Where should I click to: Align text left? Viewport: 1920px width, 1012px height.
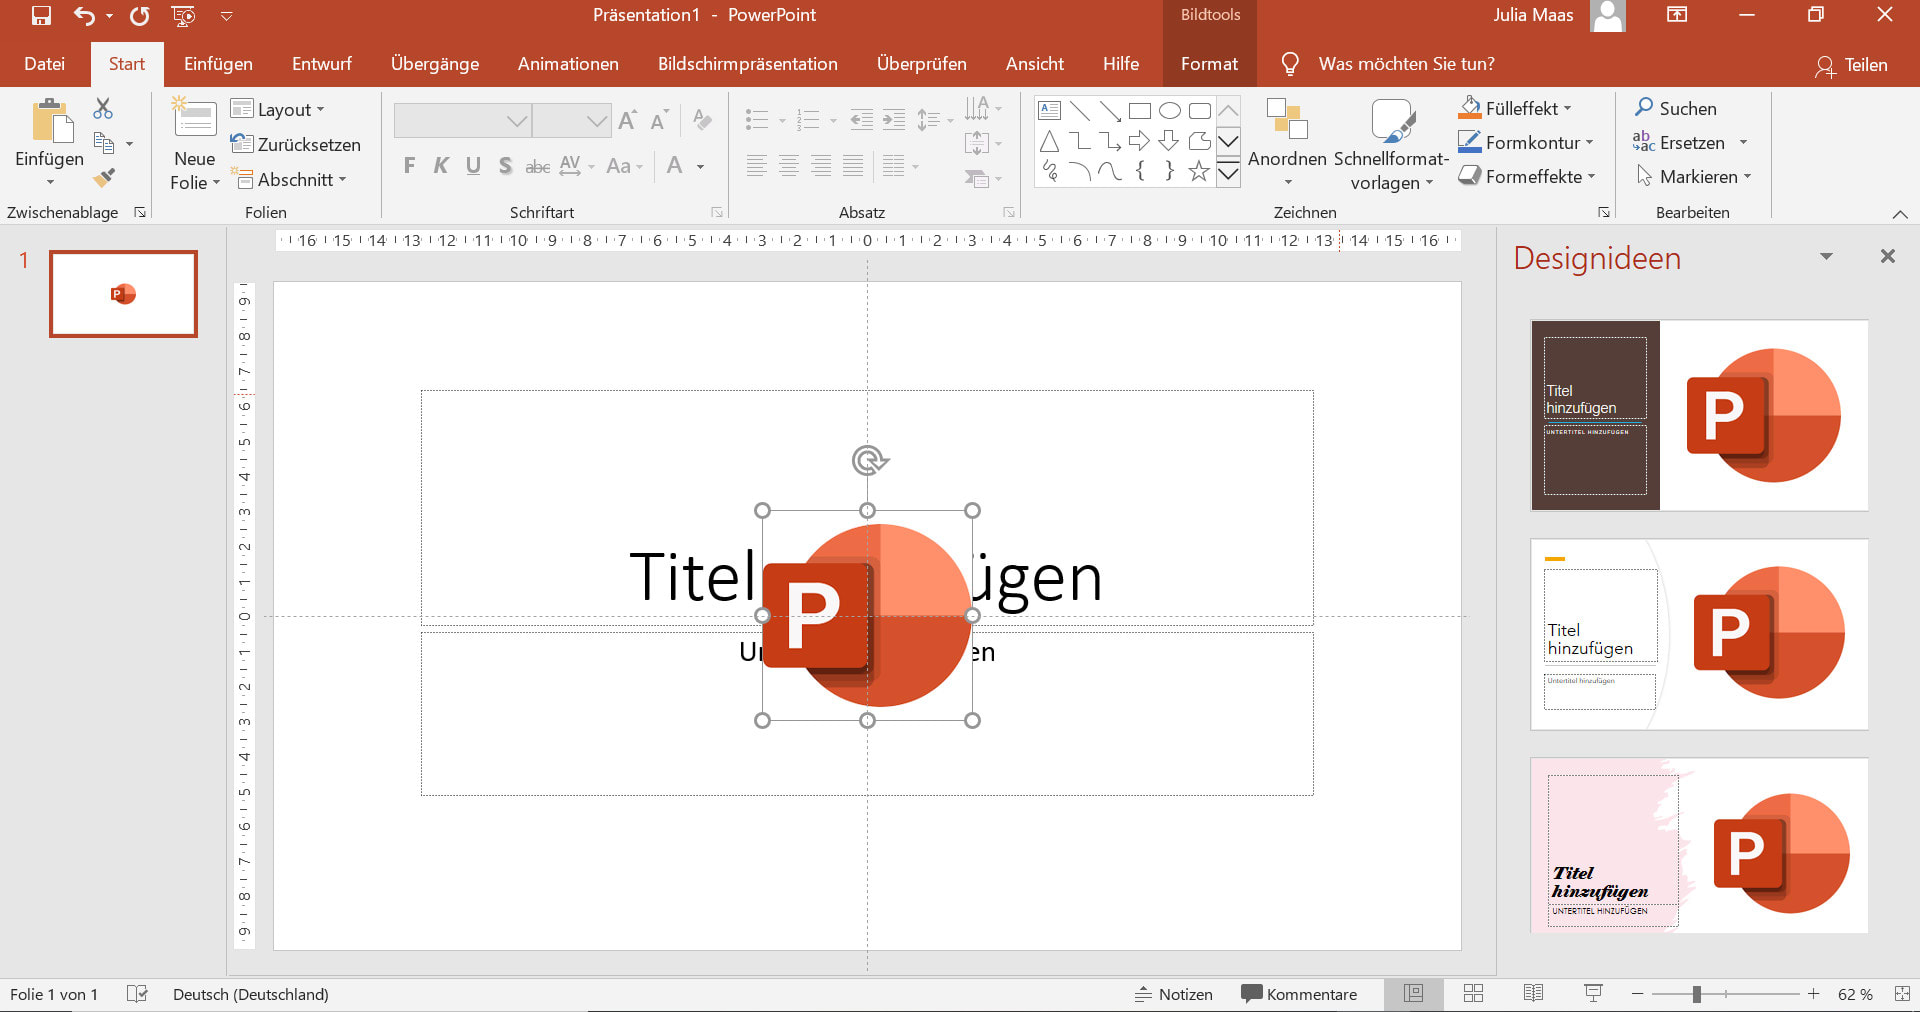[x=757, y=166]
